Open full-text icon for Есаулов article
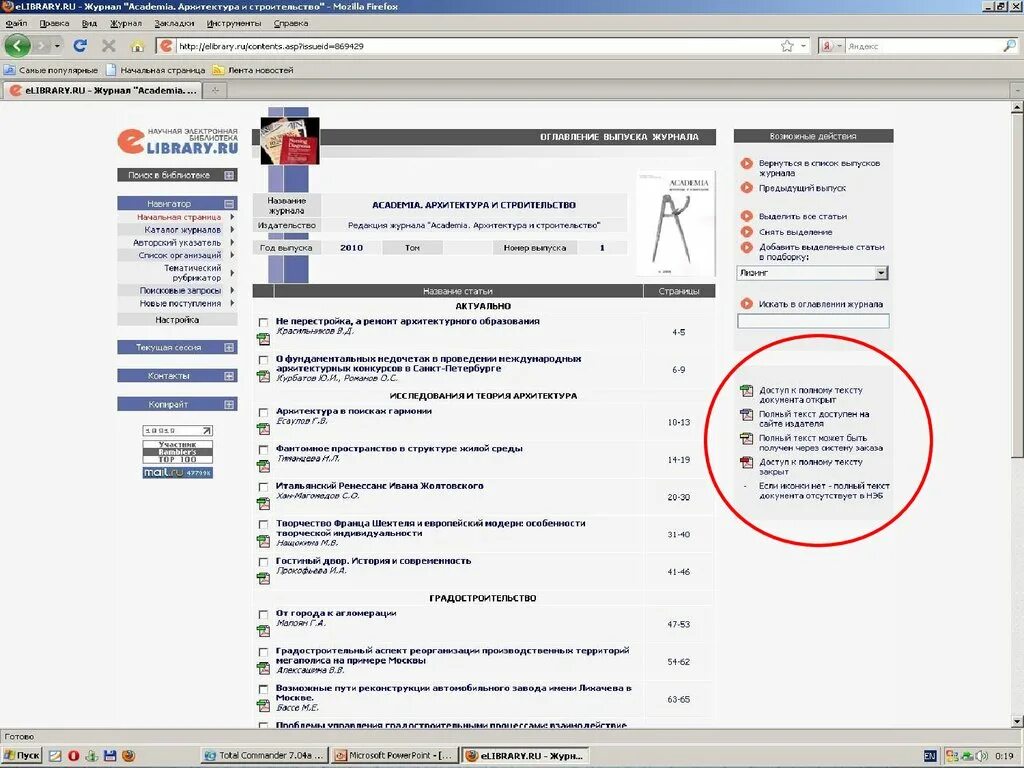1024x768 pixels. click(263, 429)
